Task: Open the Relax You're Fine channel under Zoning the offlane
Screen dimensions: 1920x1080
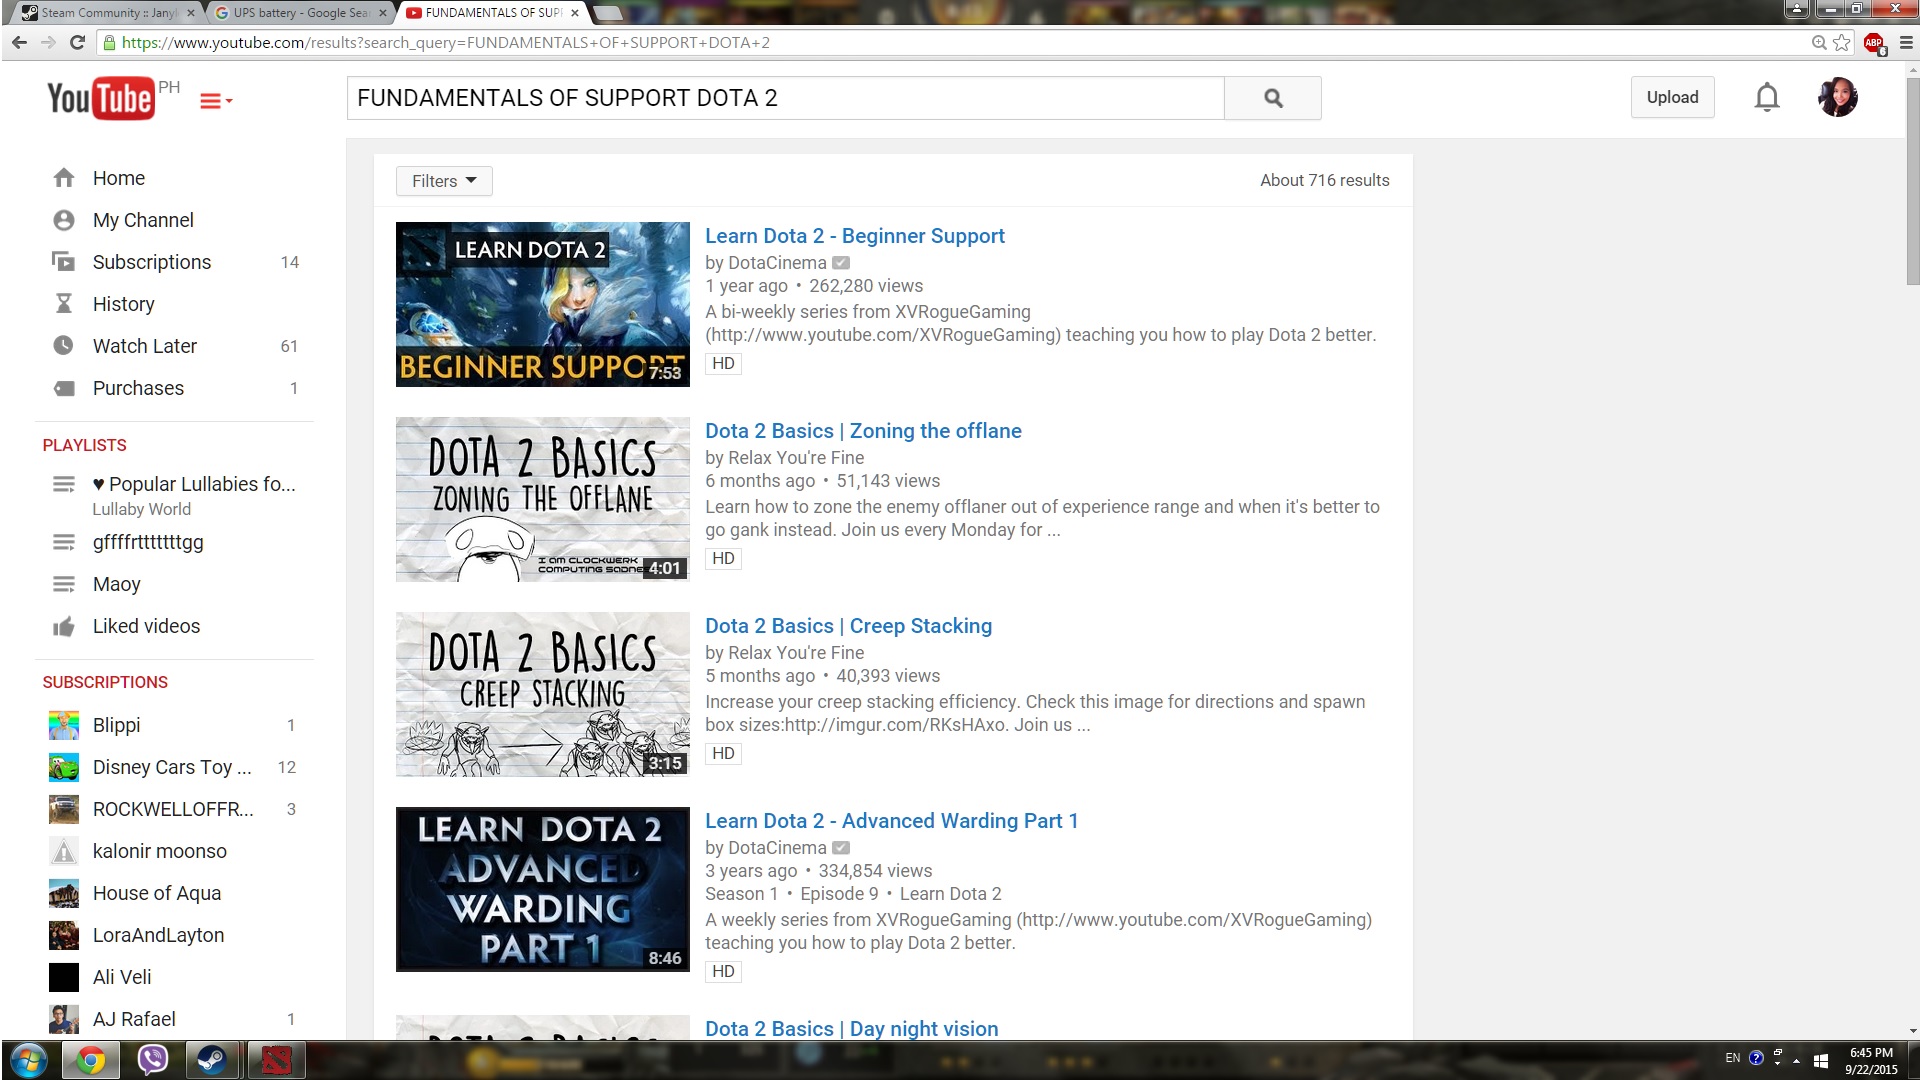Action: [x=796, y=458]
